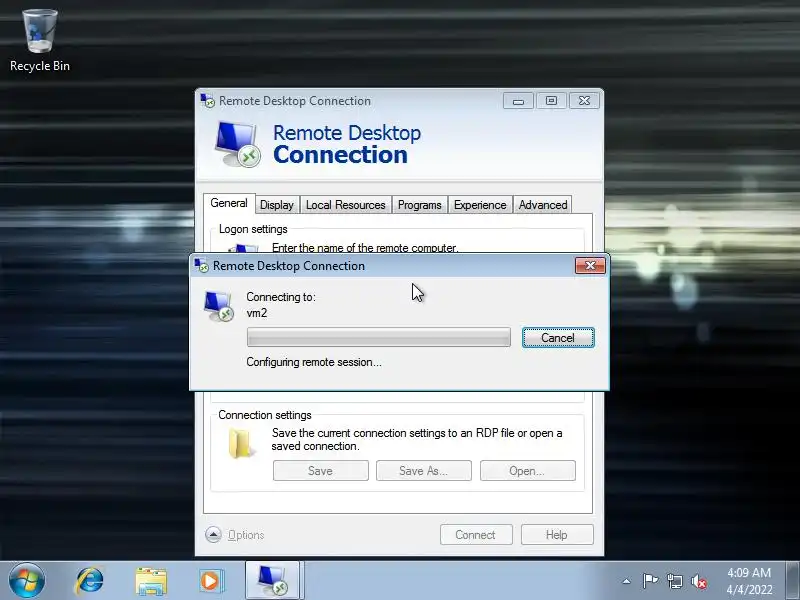Click the Save As... button
The image size is (800, 600).
click(x=423, y=470)
